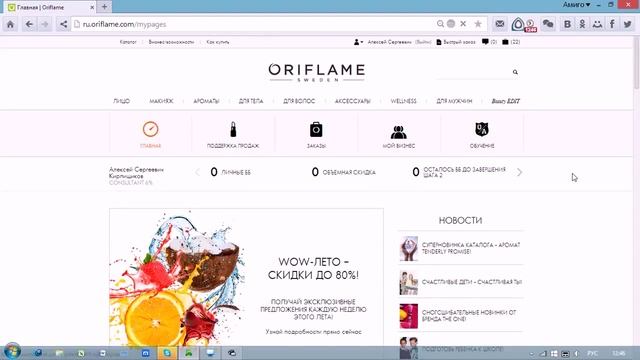The width and height of the screenshot is (640, 360).
Task: Open Мой бизнес people icon
Action: coord(399,132)
